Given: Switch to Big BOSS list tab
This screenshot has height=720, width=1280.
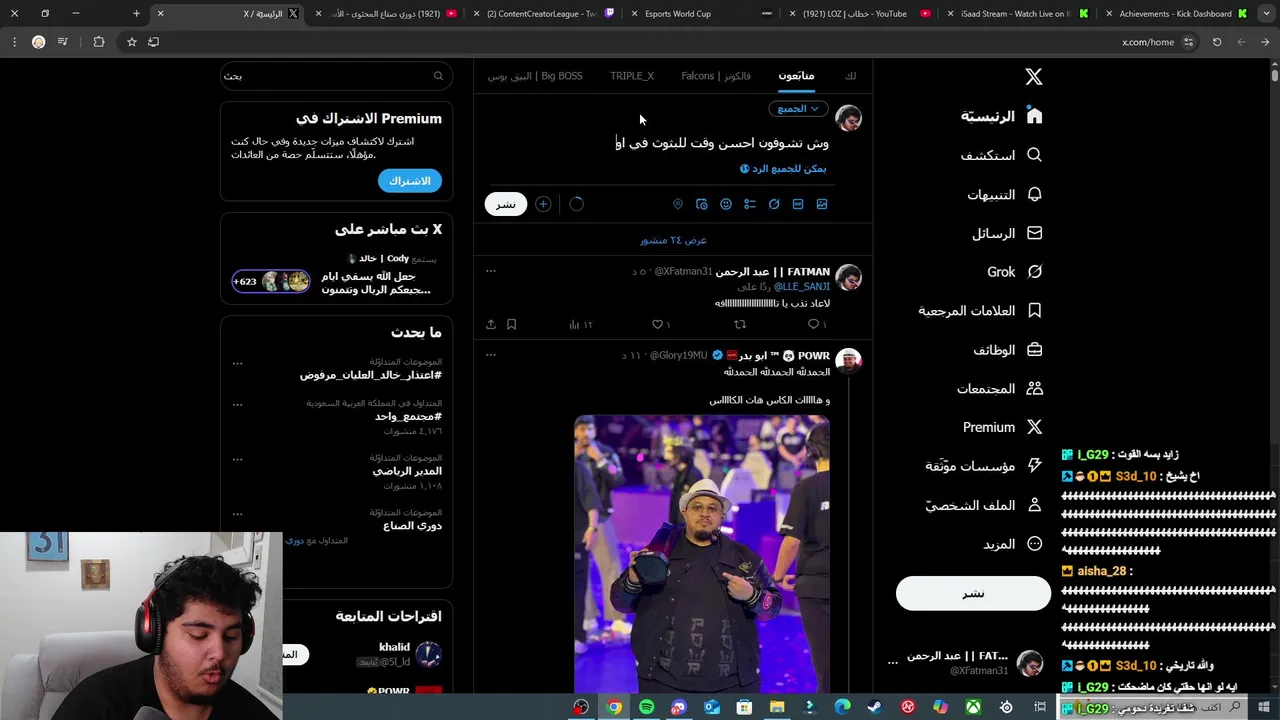Looking at the screenshot, I should (x=535, y=76).
